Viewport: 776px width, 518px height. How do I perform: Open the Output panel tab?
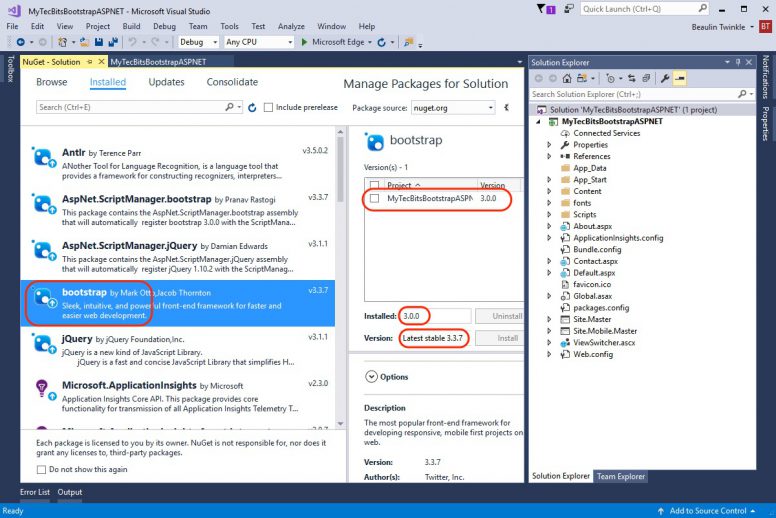click(x=70, y=492)
